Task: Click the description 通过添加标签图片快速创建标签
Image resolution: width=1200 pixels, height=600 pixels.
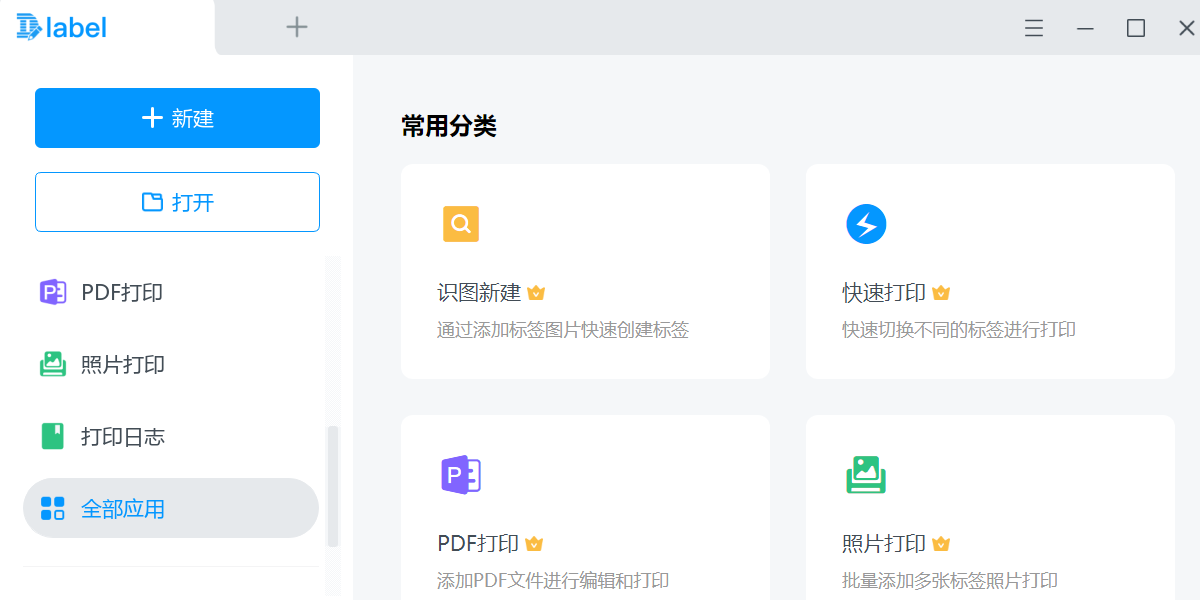Action: click(563, 330)
